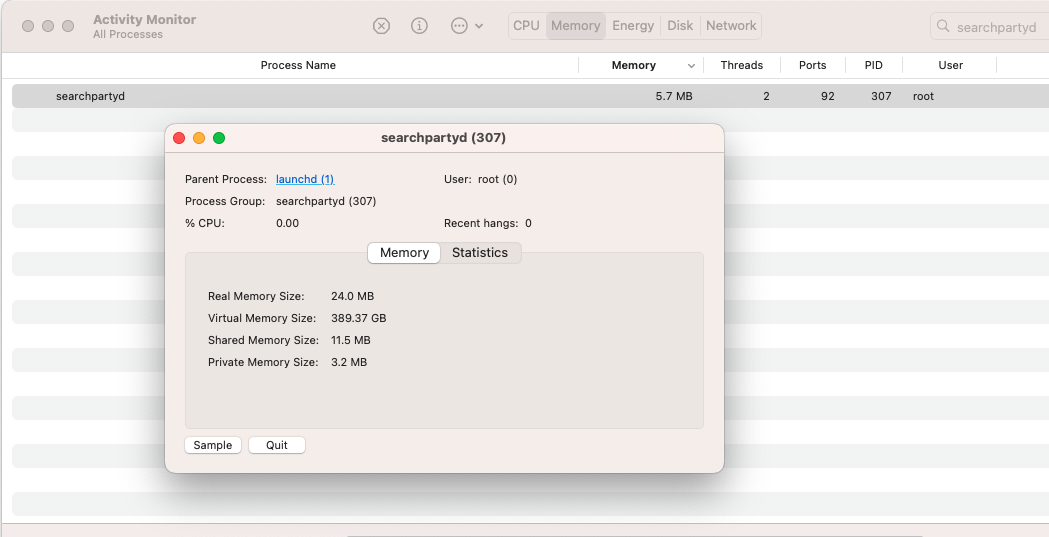Click the threads count 2 cell

766,96
